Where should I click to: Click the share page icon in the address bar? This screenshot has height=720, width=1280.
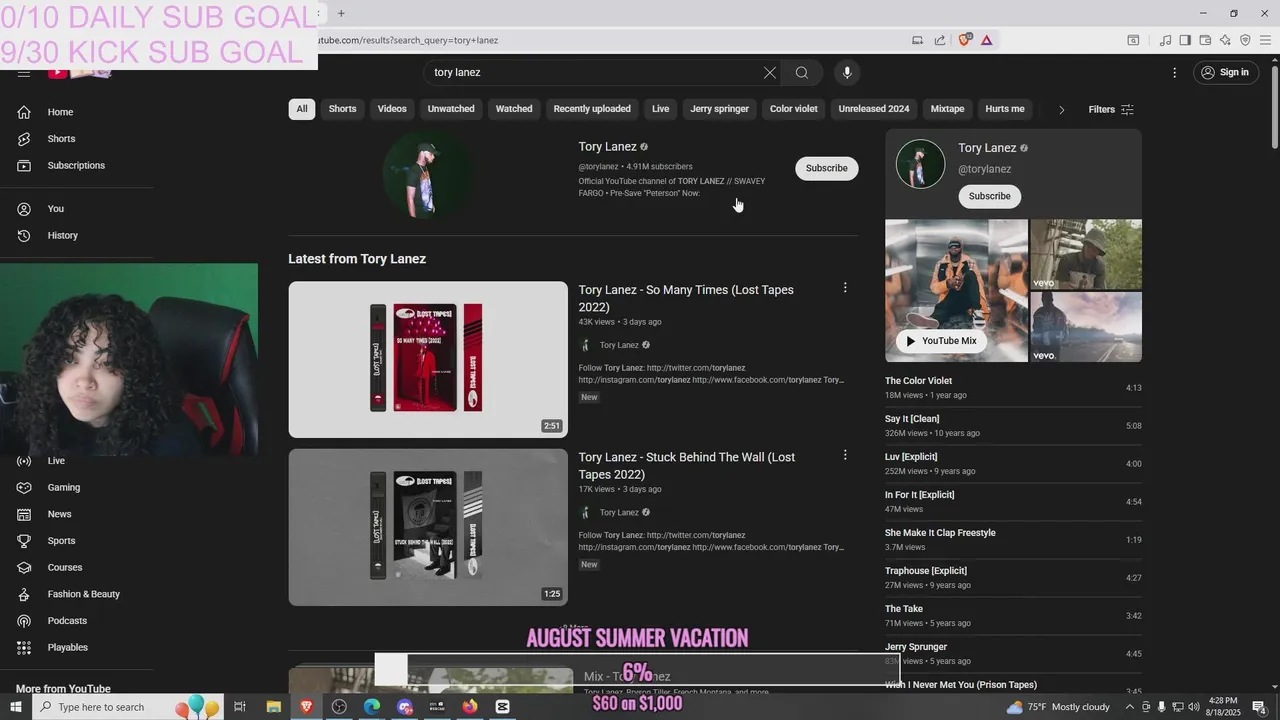coord(940,40)
